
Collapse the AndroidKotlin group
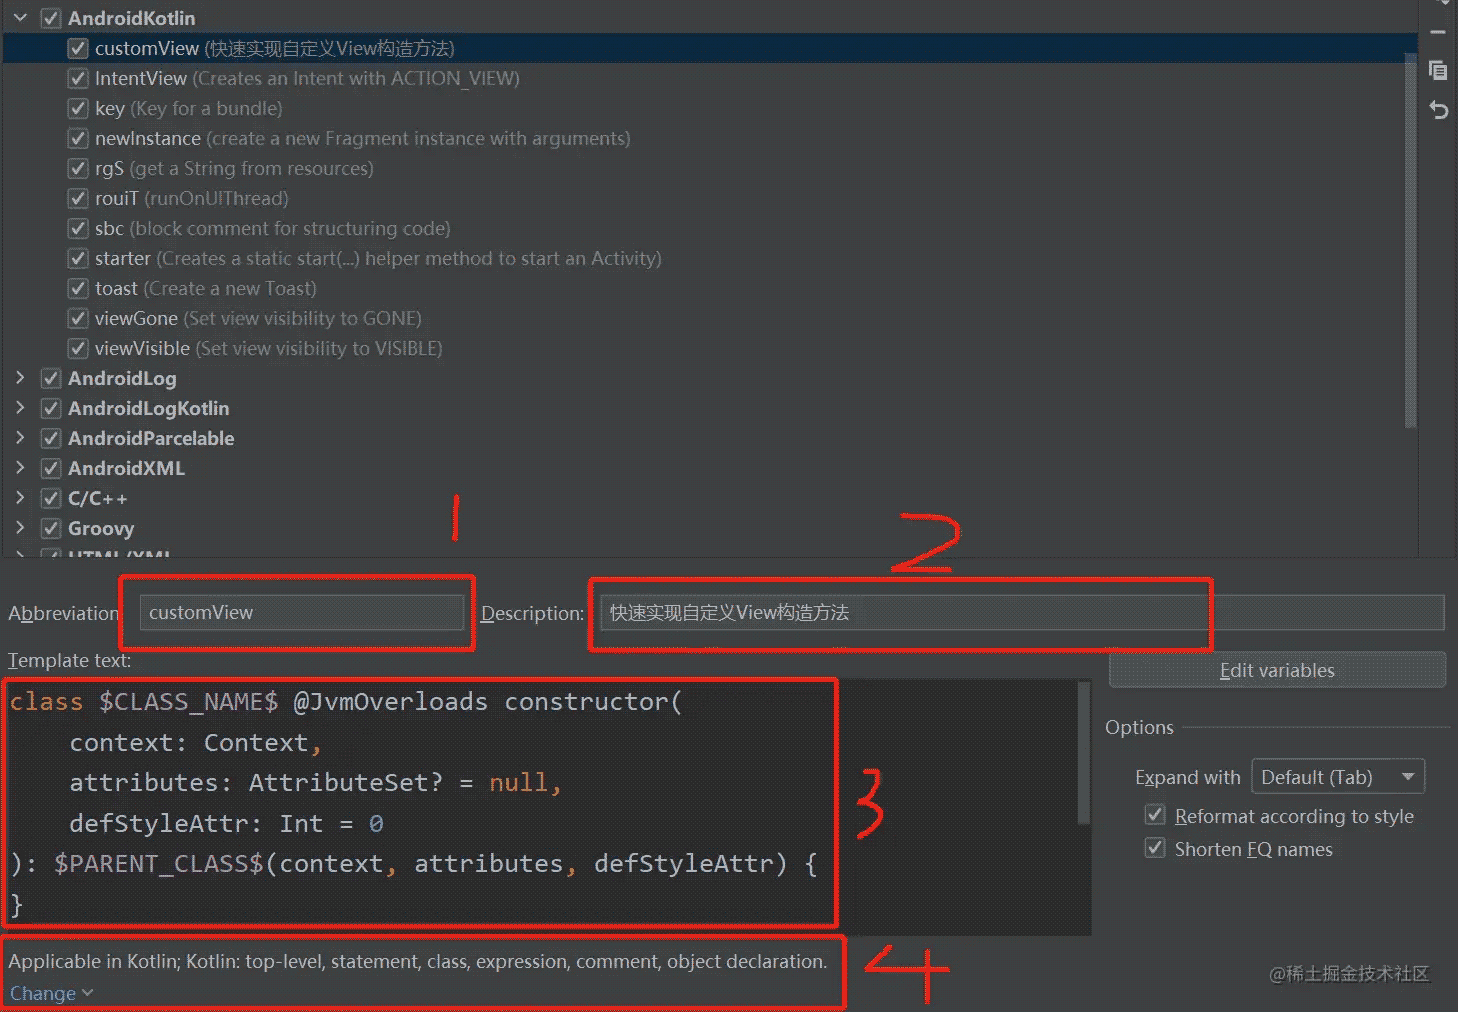click(20, 18)
